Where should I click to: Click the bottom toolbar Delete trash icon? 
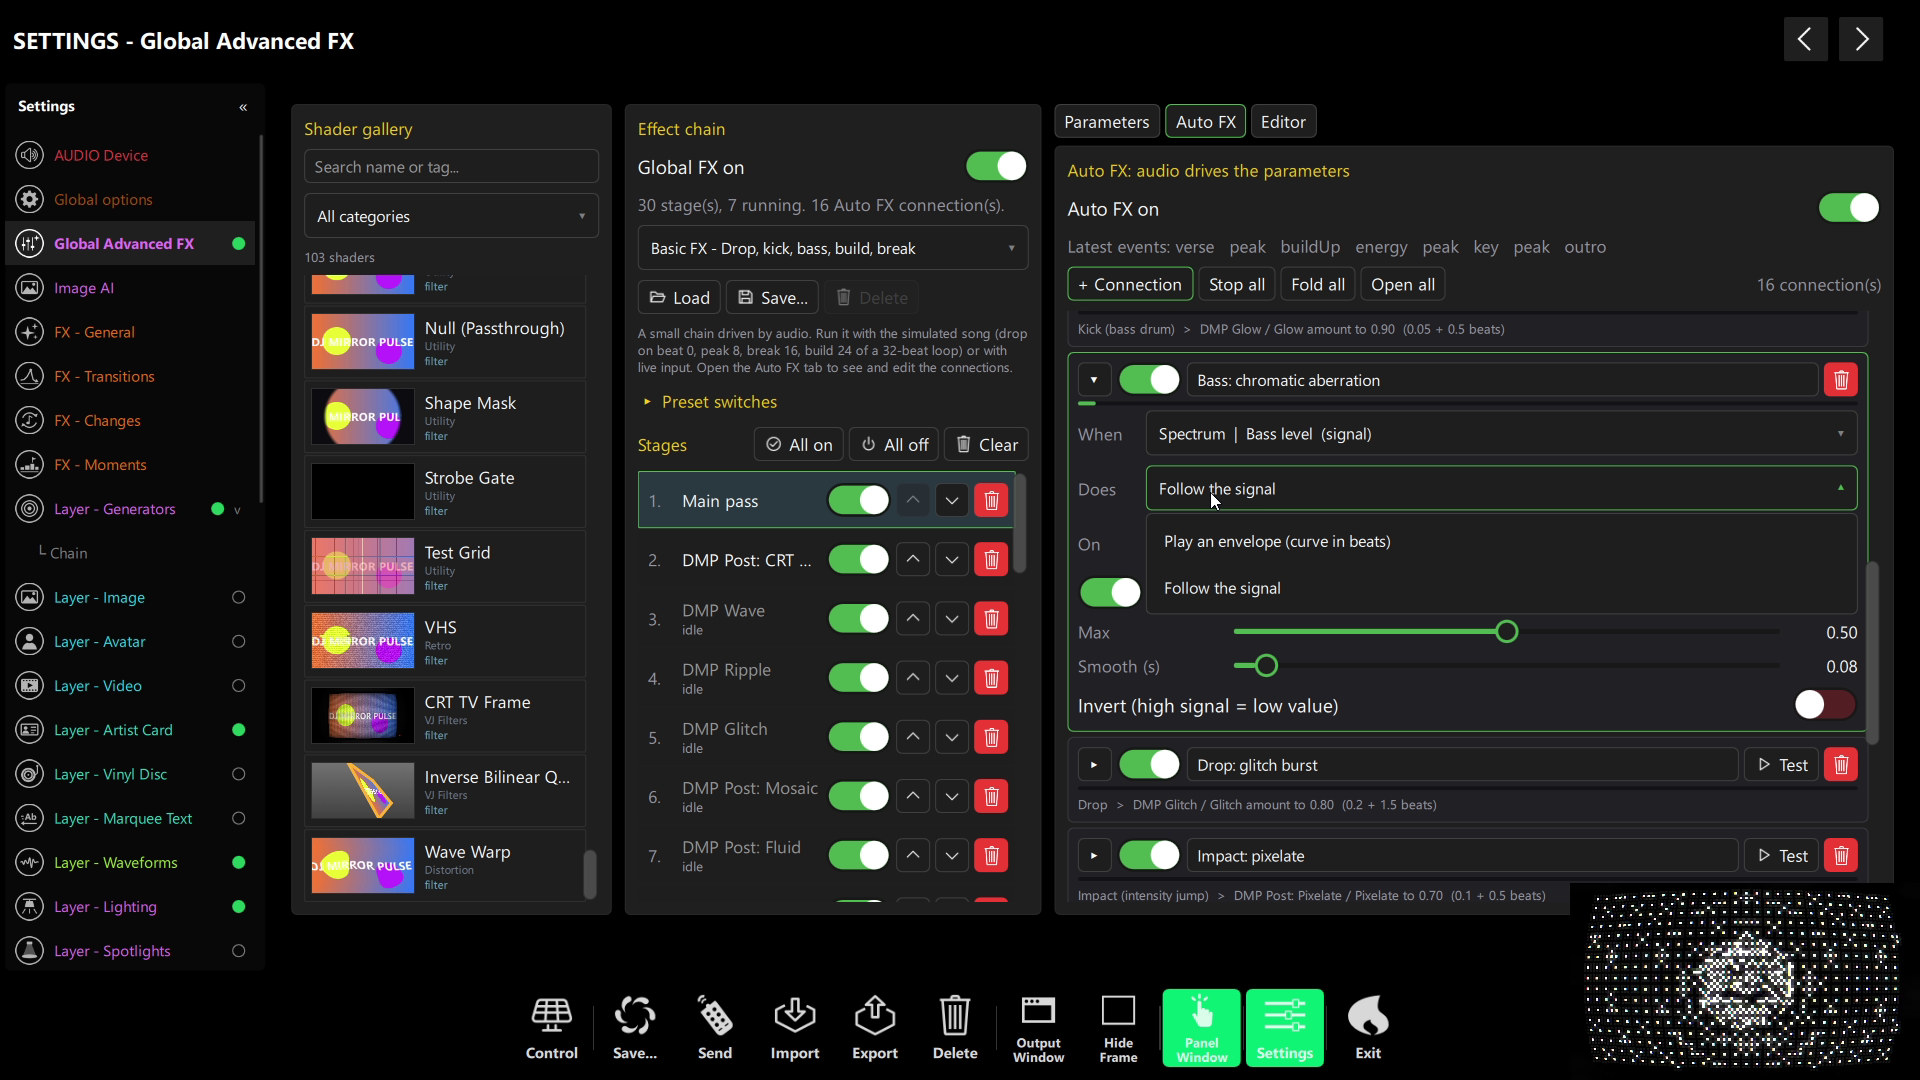(x=955, y=1028)
